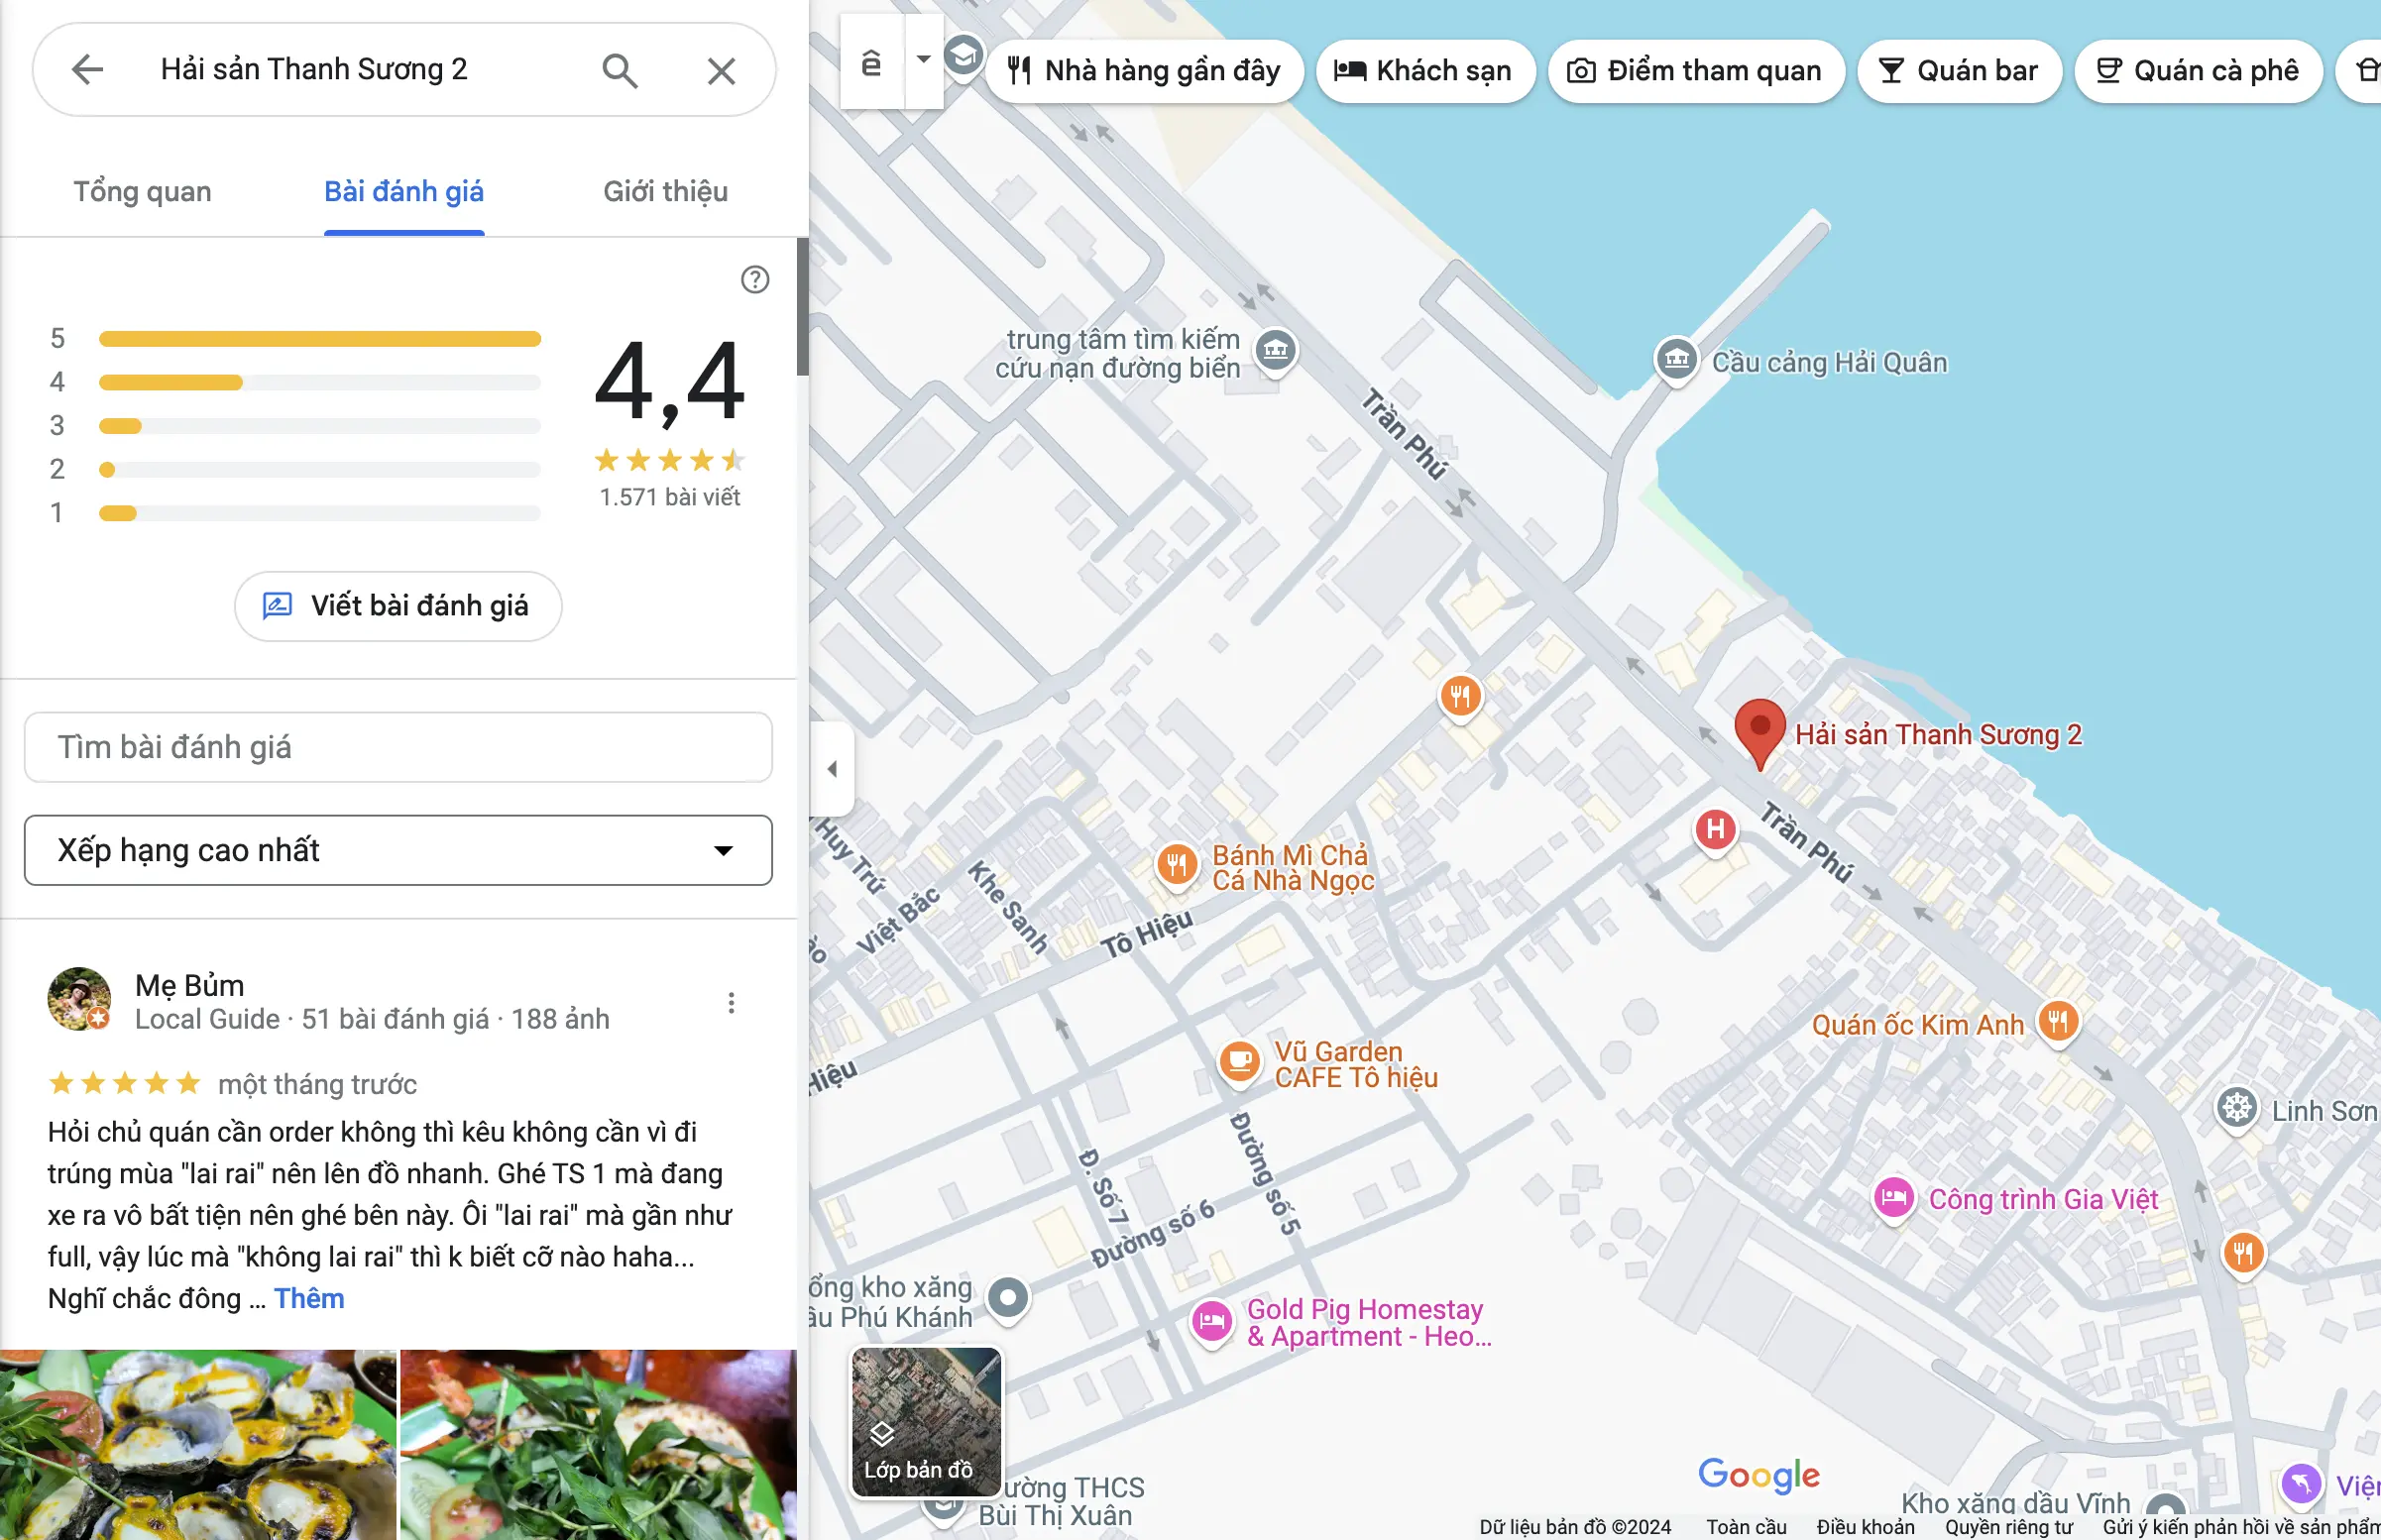Click Viết bài đánh giá button
Viewport: 2381px width, 1540px height.
[398, 606]
